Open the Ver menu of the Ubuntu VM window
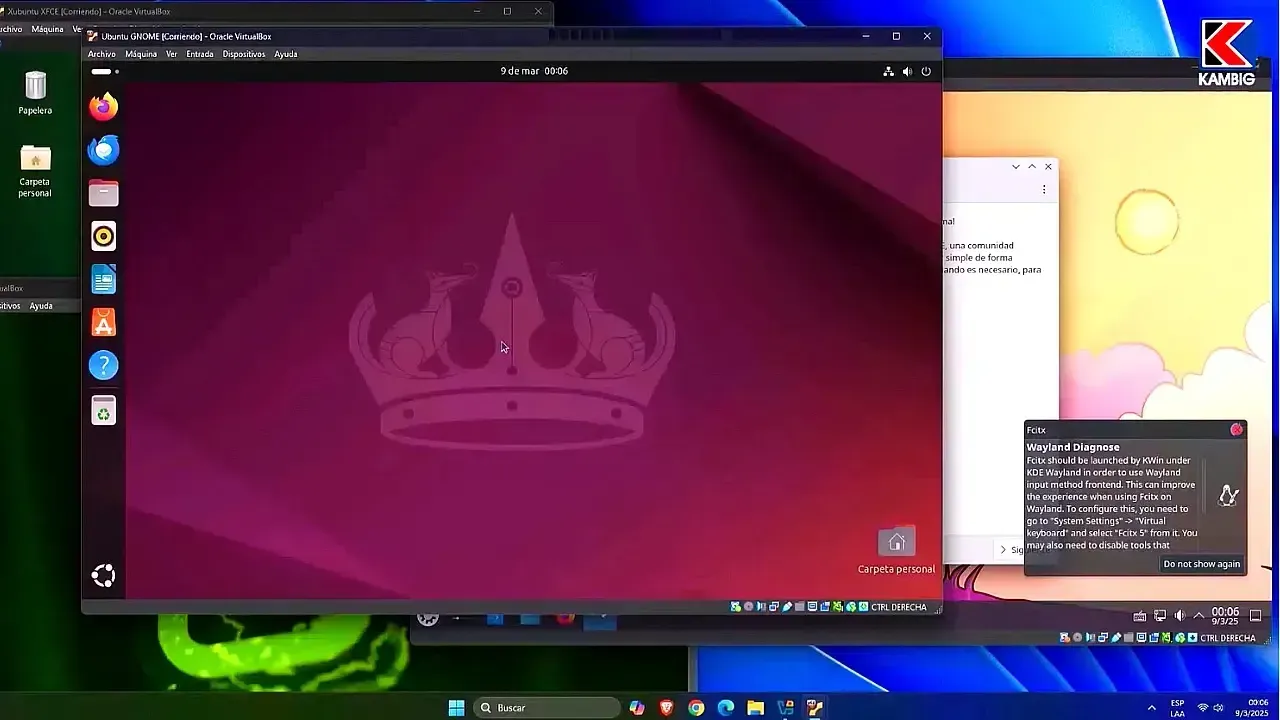Viewport: 1280px width, 720px height. click(x=170, y=54)
